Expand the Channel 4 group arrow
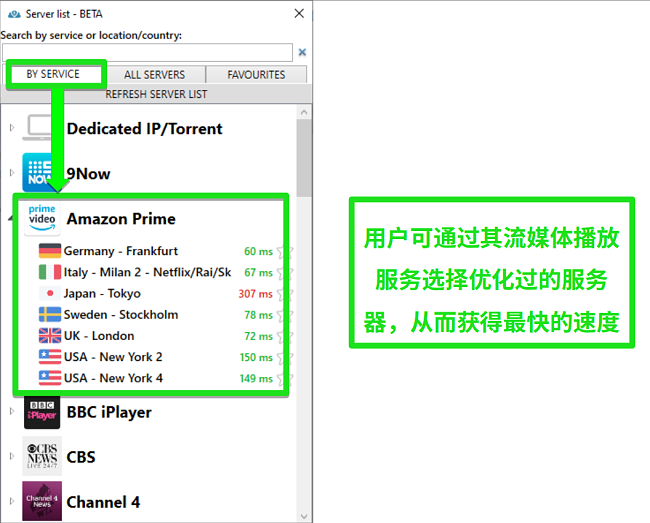This screenshot has height=523, width=650. click(12, 501)
